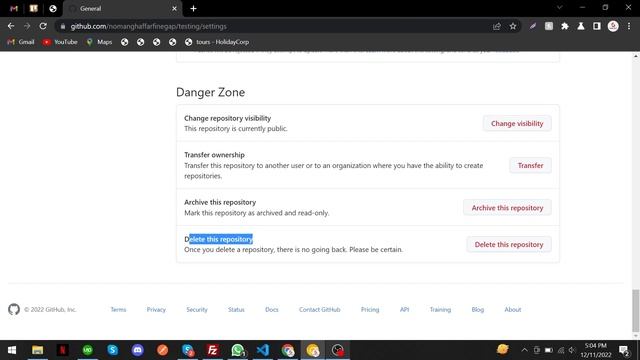
Task: Select the General settings tab
Action: 122,9
